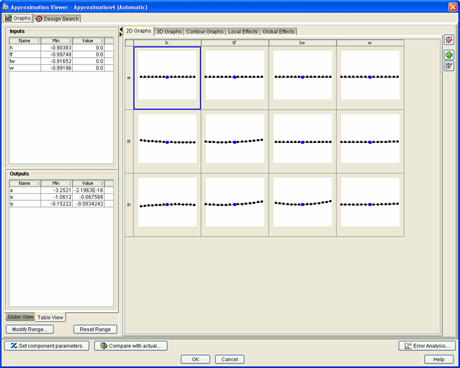Click the tf column header in graphs grid
Screen dimensions: 460x368
tap(235, 43)
